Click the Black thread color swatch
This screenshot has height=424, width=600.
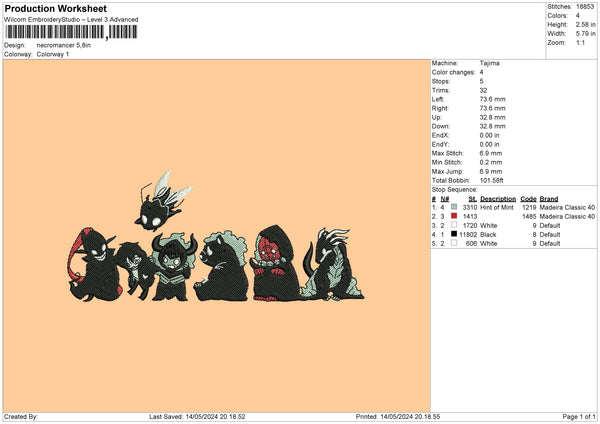click(454, 234)
